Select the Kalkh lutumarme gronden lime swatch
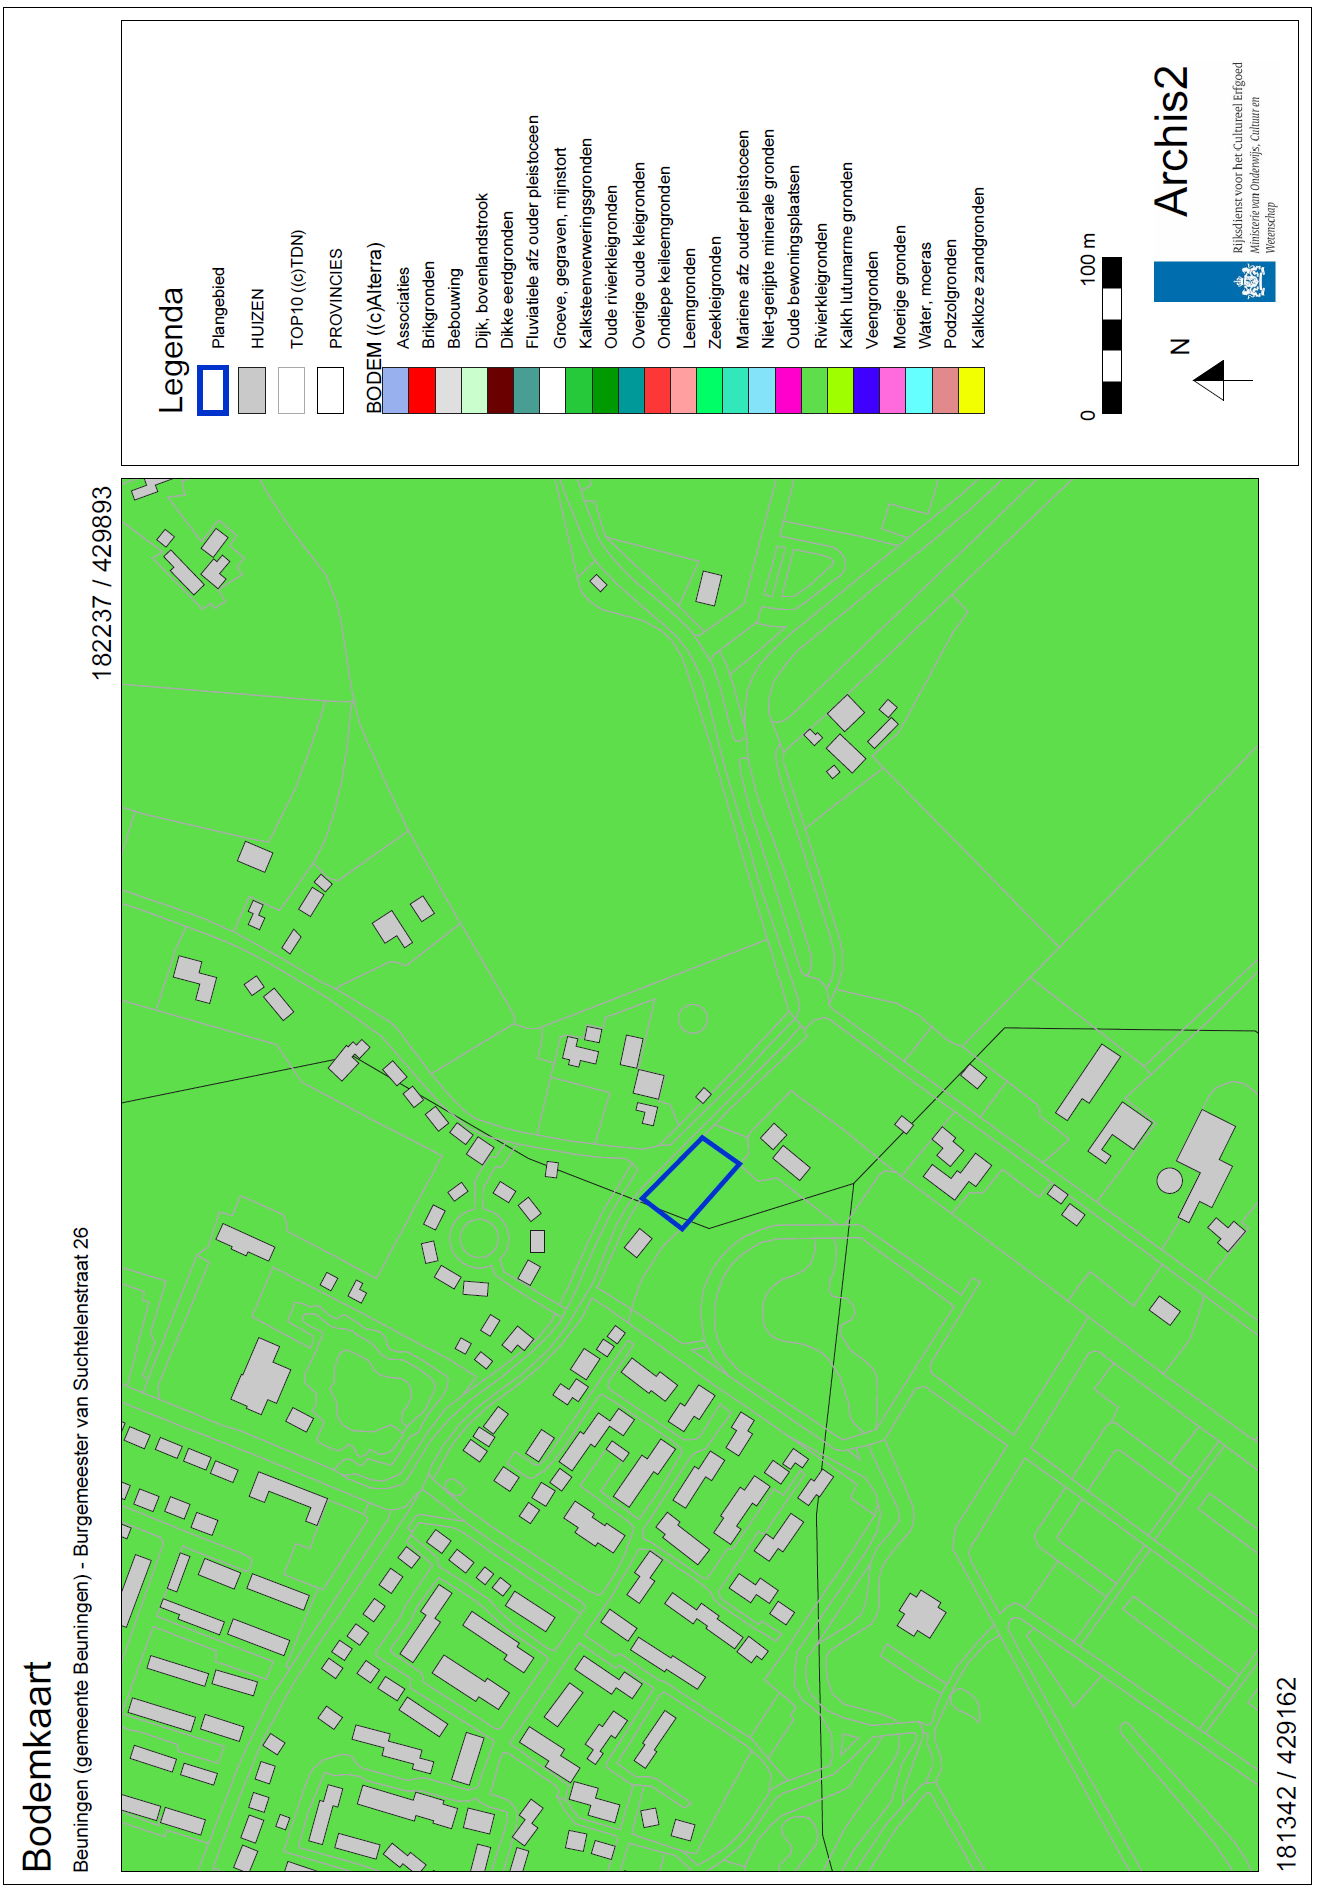This screenshot has width=1323, height=1896. coord(841,390)
